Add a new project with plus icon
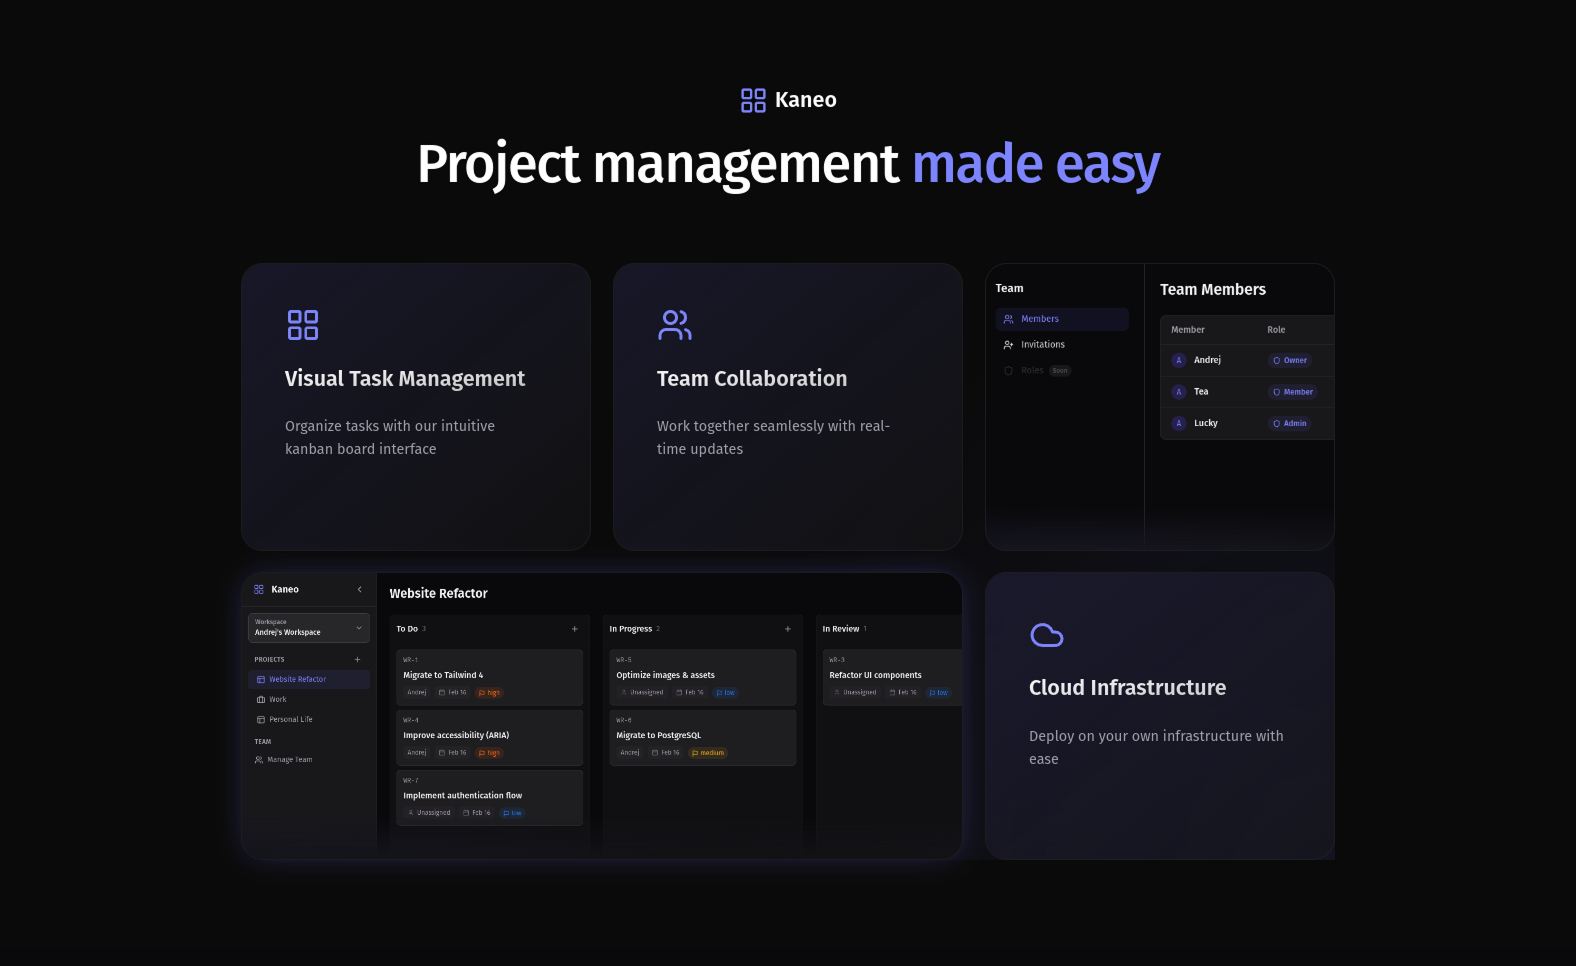This screenshot has width=1576, height=966. [357, 659]
